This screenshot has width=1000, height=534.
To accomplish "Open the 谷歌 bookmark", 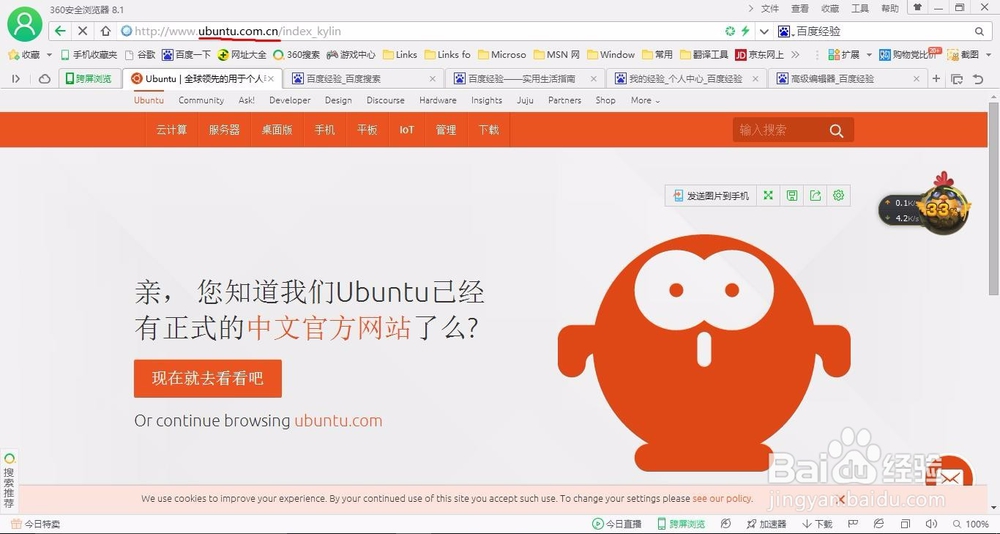I will [x=140, y=55].
